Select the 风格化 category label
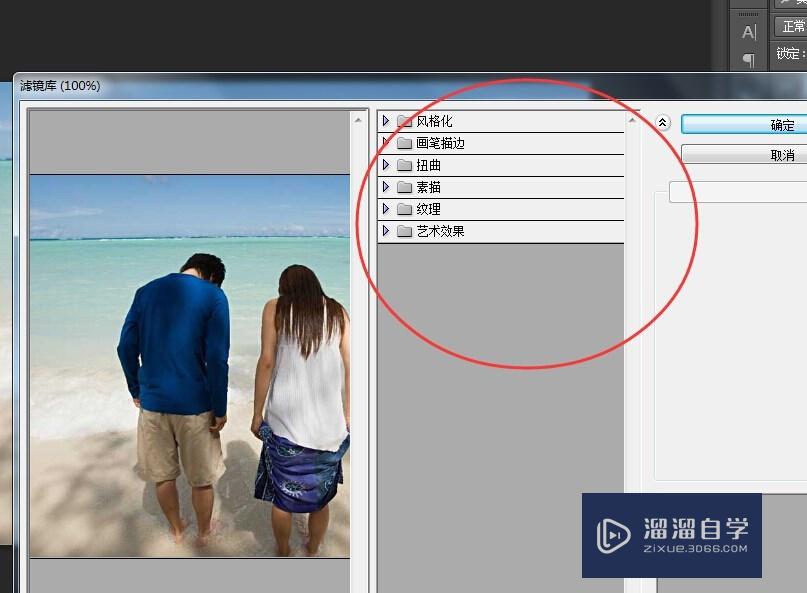The height and width of the screenshot is (593, 807). pos(434,121)
